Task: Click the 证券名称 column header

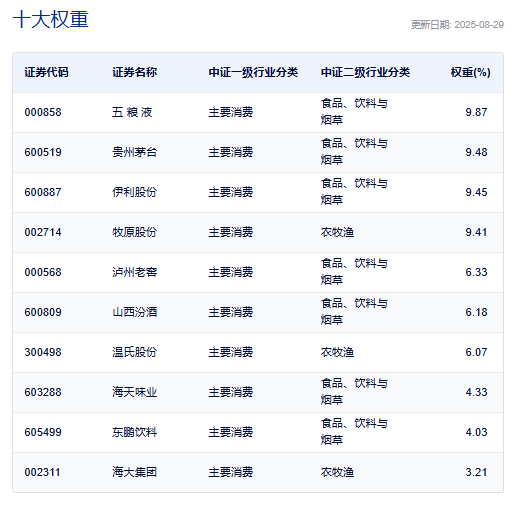Action: coord(134,72)
